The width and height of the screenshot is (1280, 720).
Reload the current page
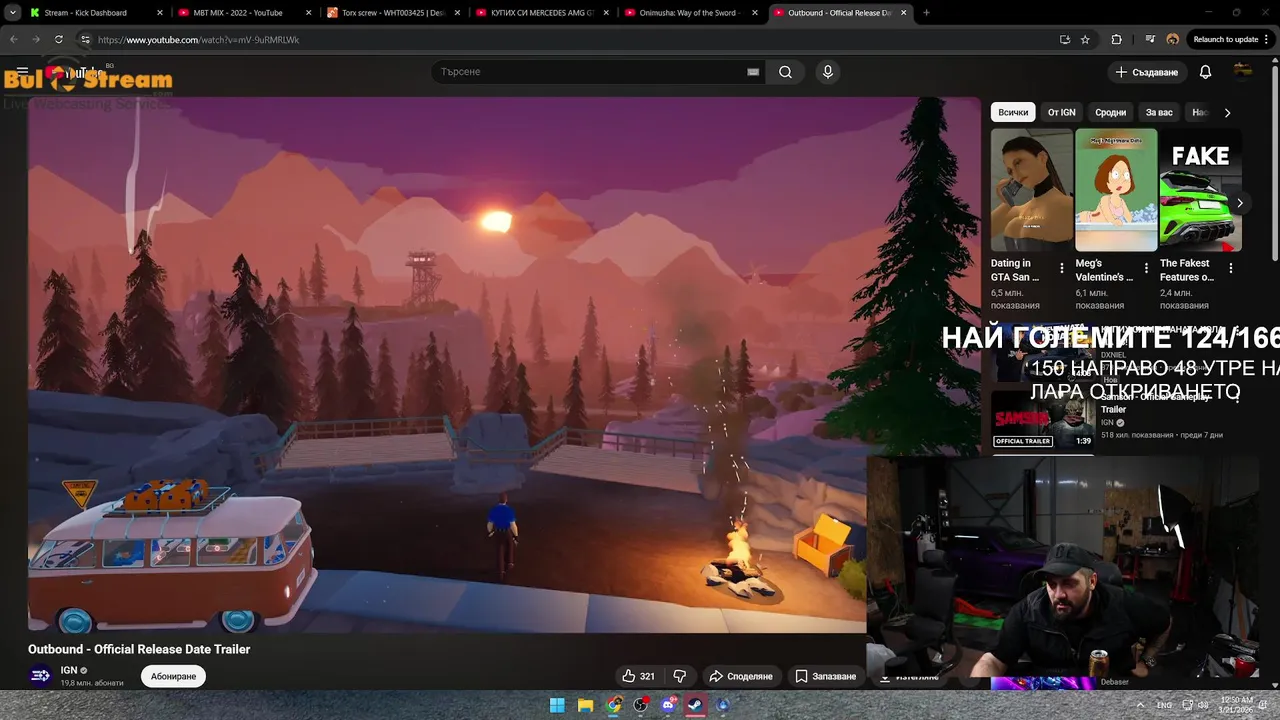click(x=59, y=39)
